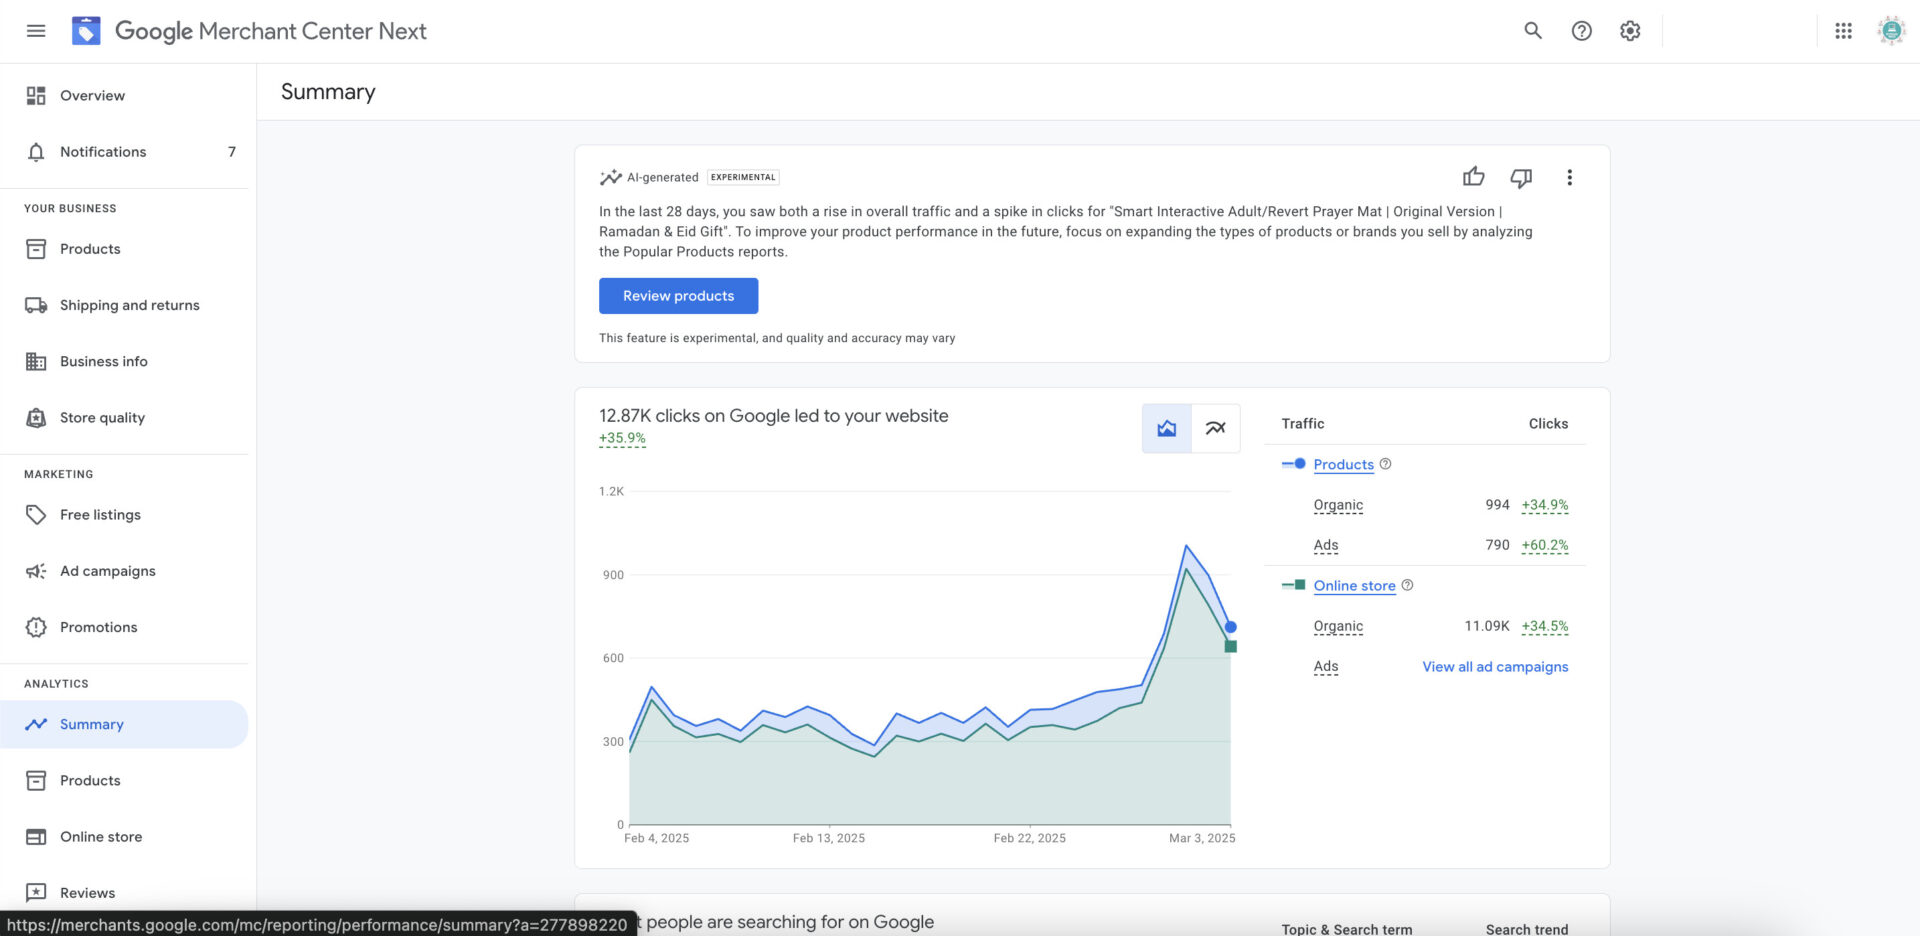Open the help question mark icon
1920x936 pixels.
pos(1582,31)
